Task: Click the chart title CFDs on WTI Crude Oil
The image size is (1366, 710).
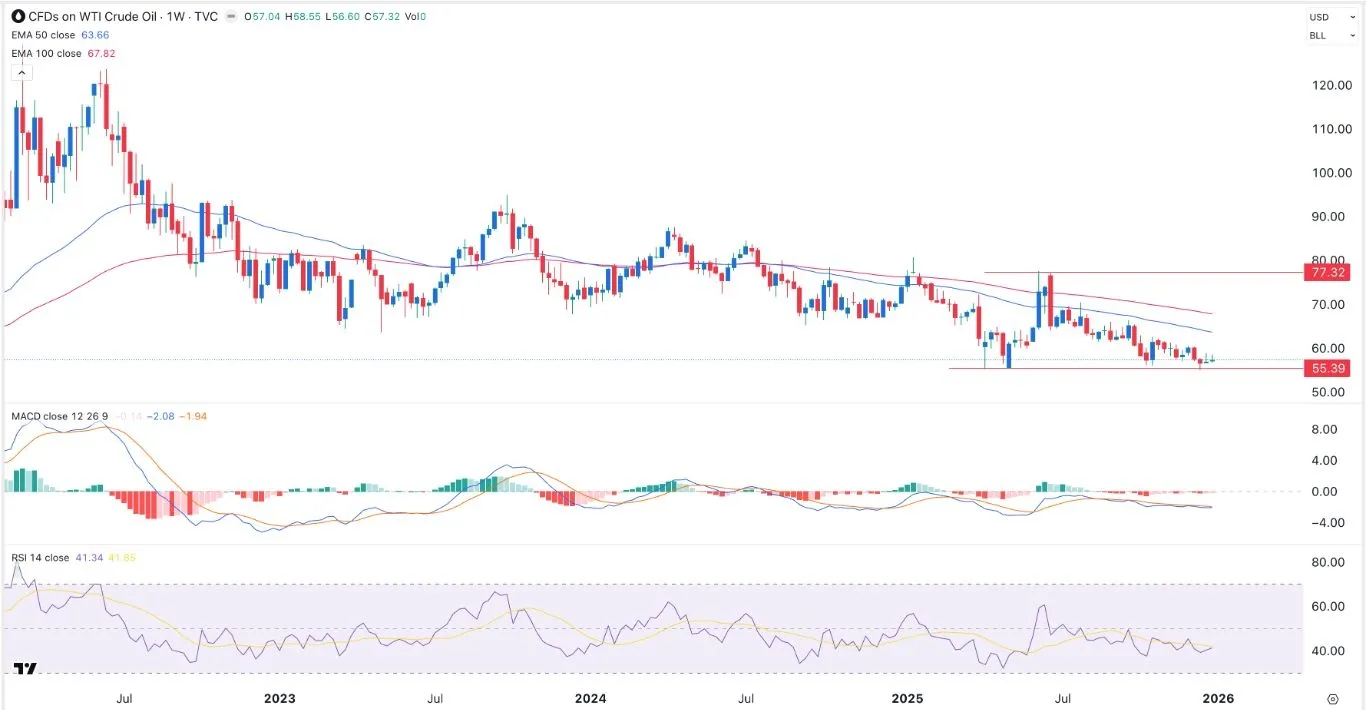Action: [x=95, y=18]
